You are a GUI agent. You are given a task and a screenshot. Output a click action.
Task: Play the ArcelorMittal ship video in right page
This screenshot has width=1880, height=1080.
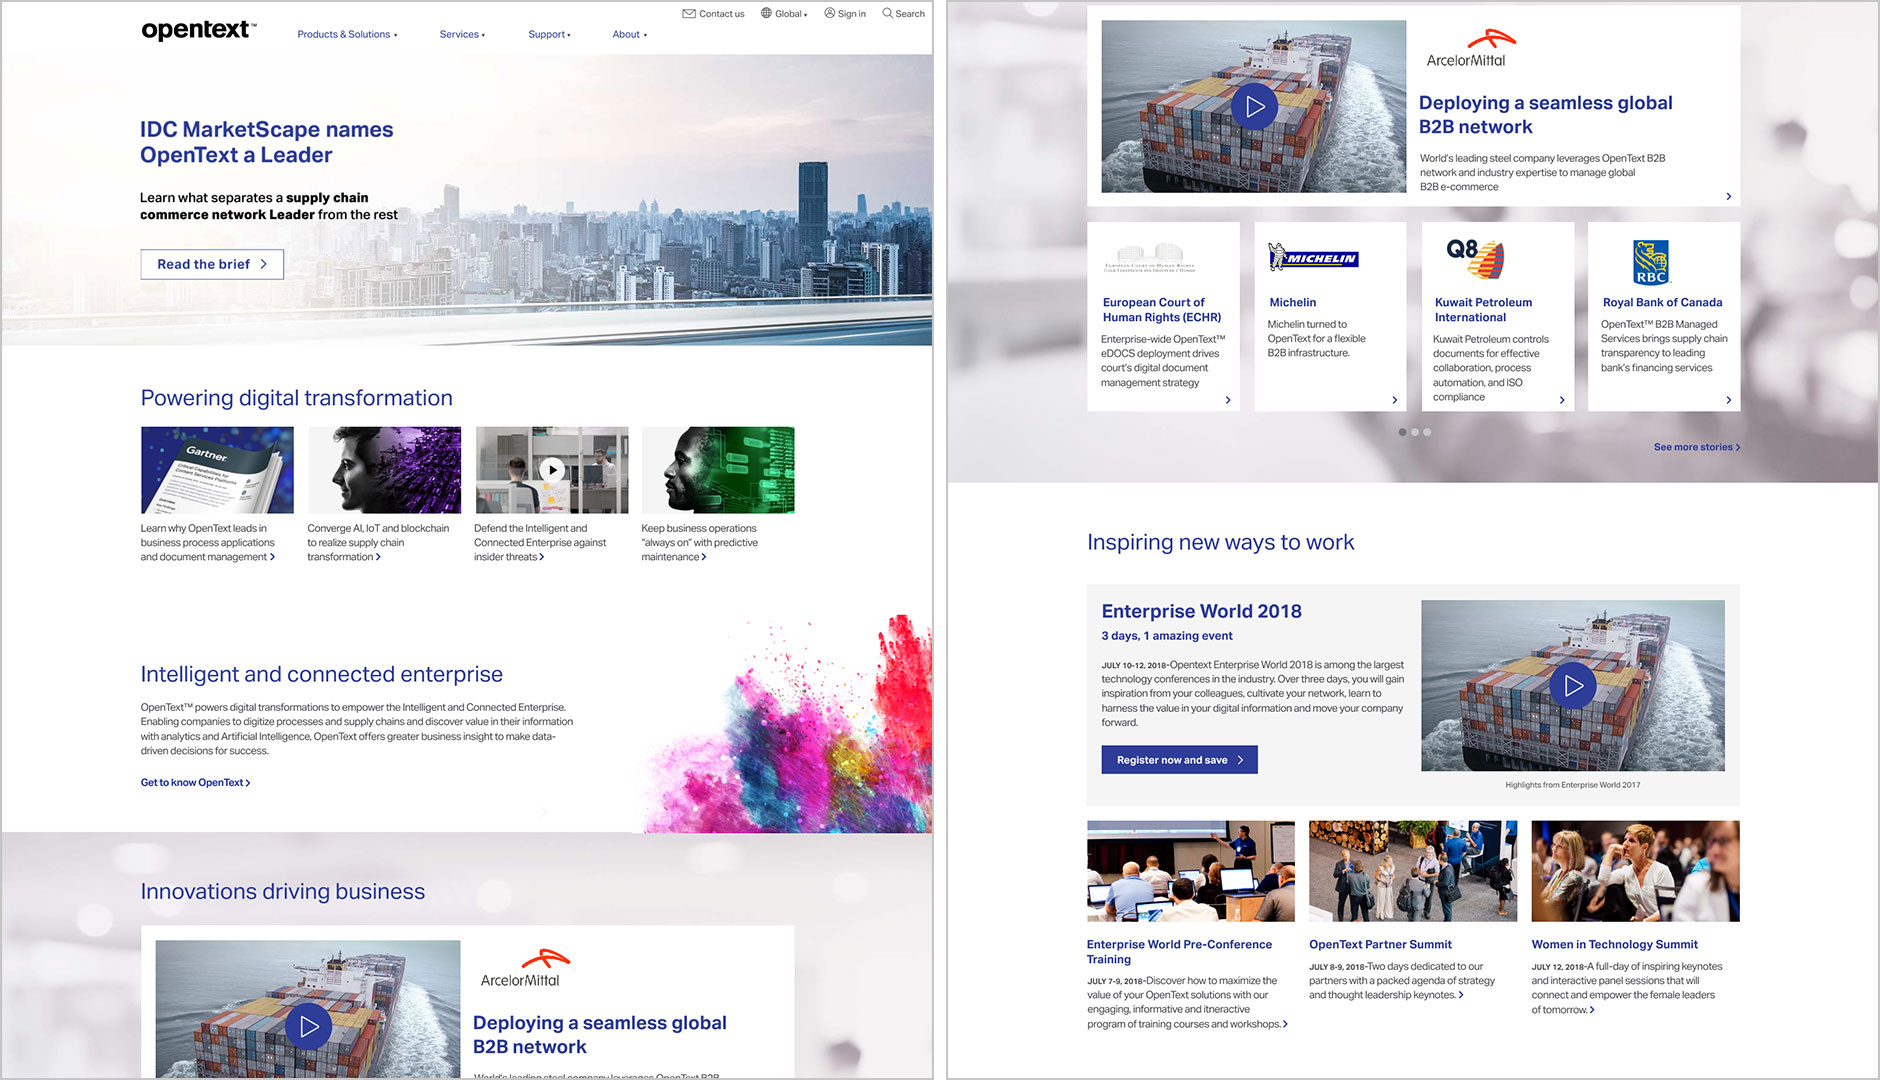pos(1254,107)
